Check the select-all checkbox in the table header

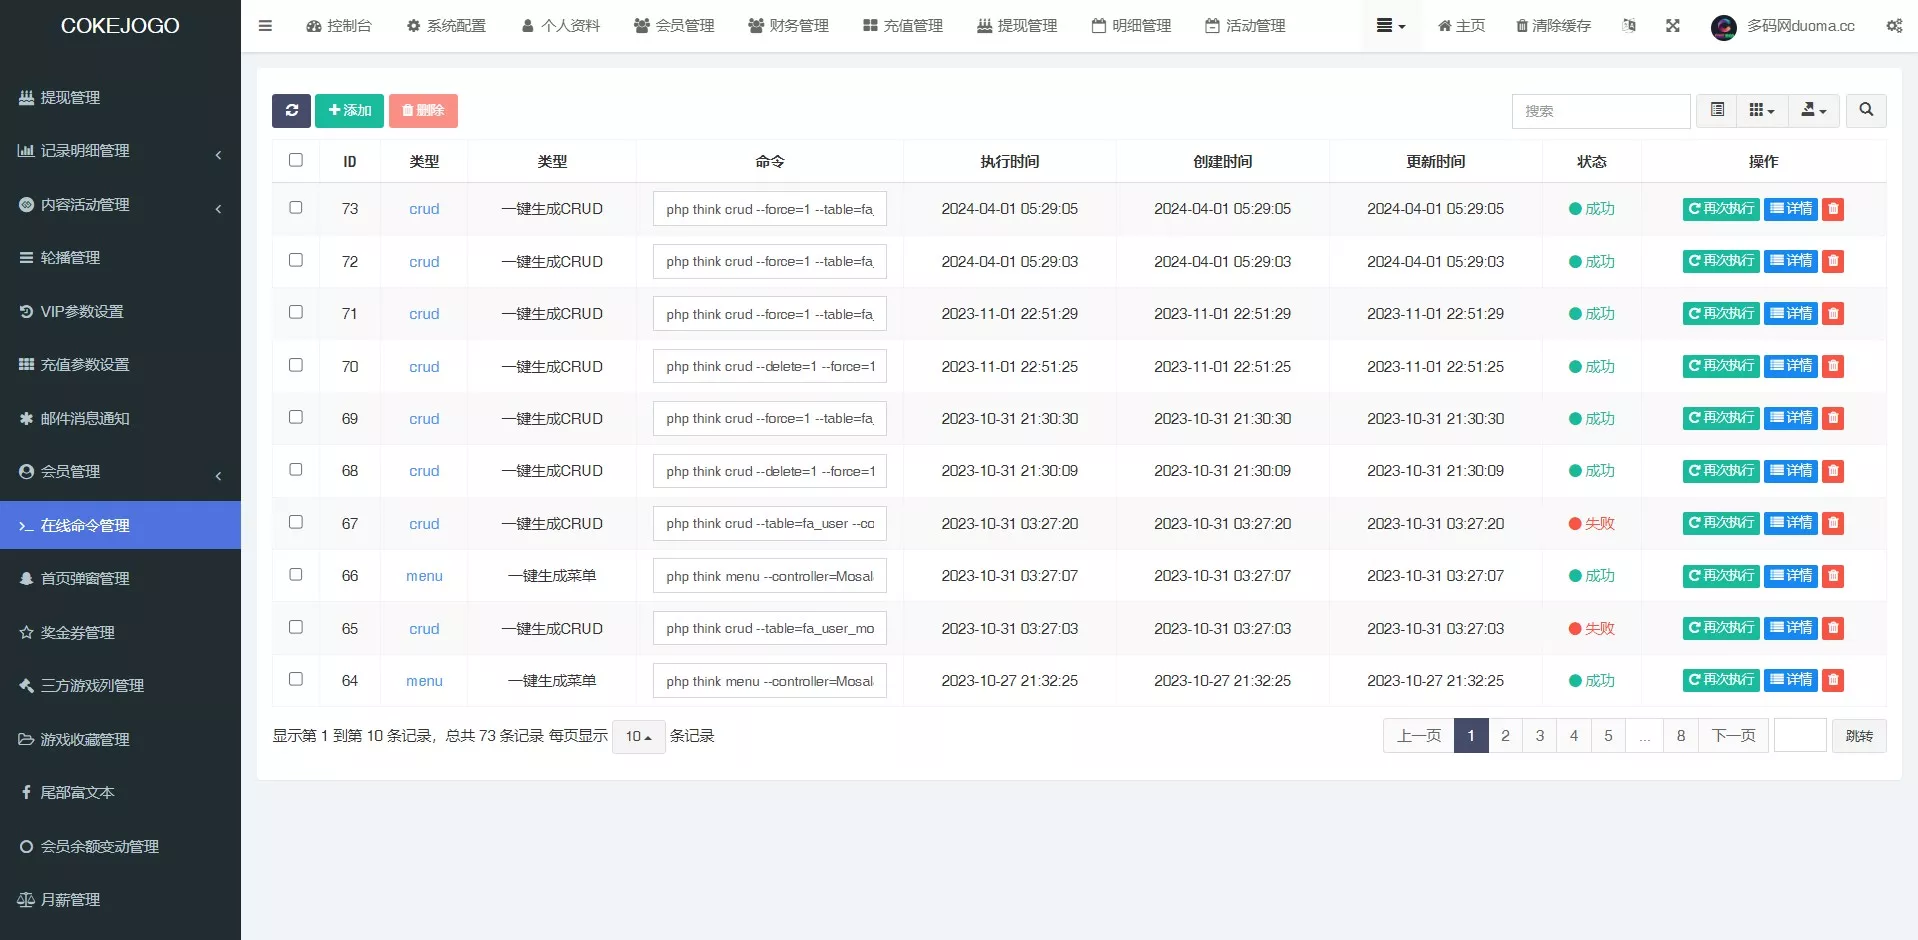point(295,159)
